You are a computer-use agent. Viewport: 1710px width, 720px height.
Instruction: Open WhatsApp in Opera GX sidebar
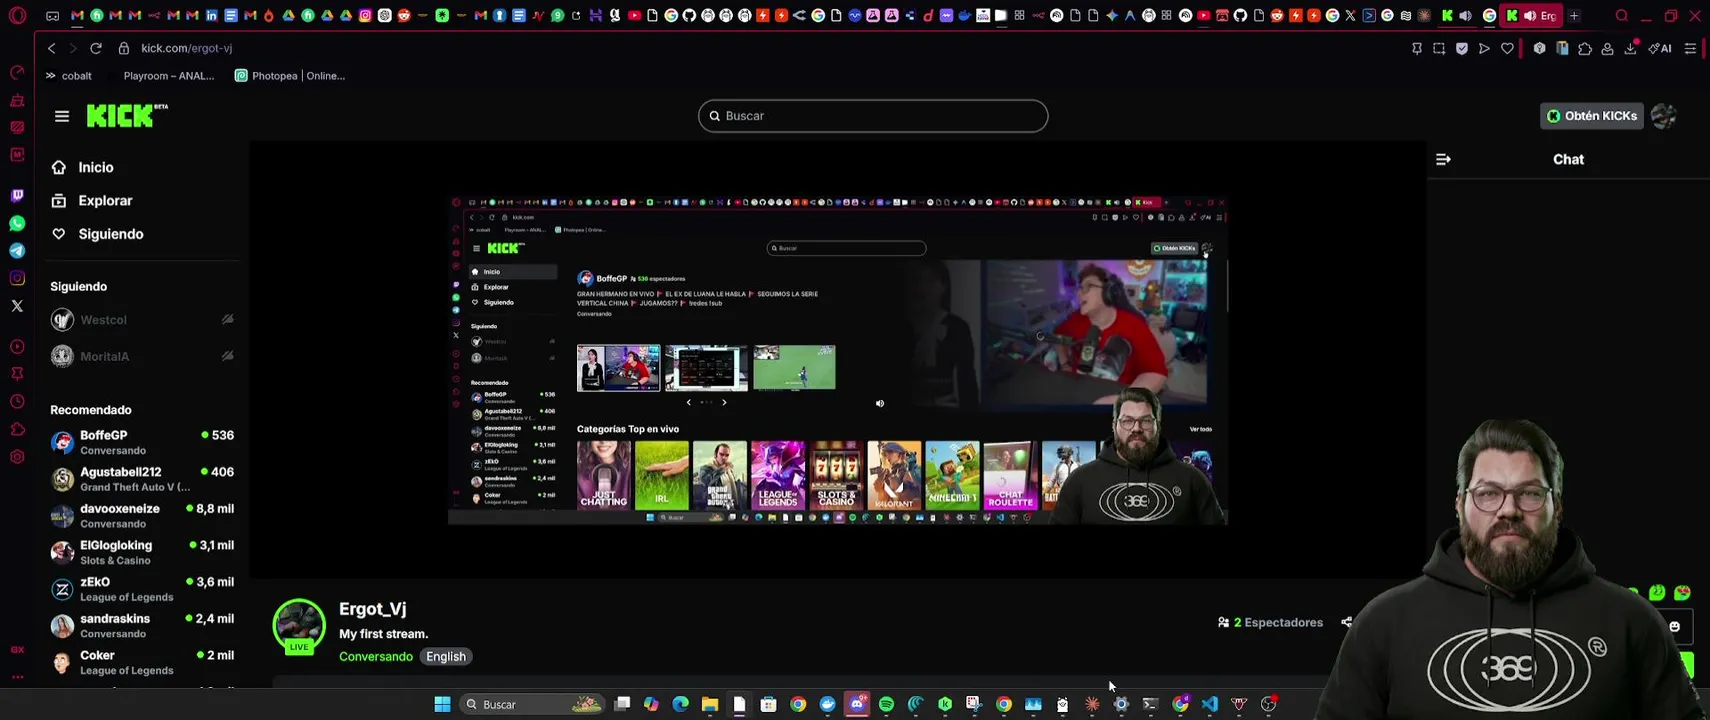click(17, 224)
